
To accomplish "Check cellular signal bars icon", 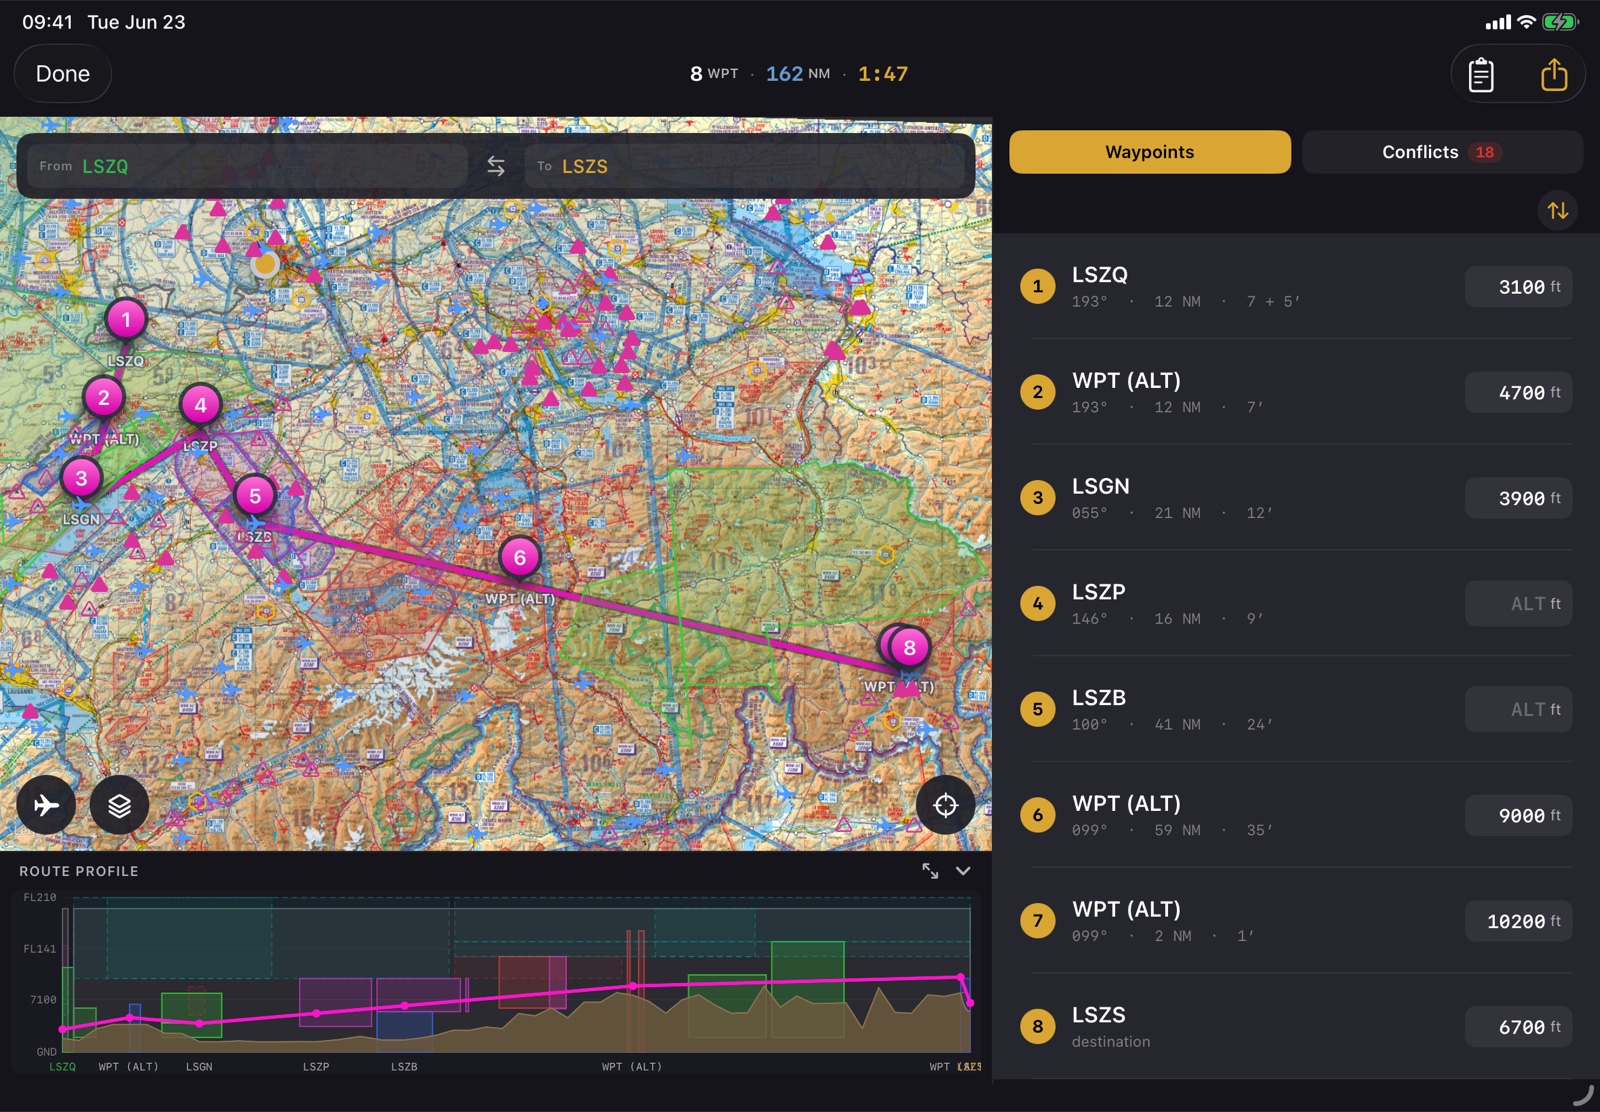I will tap(1498, 22).
